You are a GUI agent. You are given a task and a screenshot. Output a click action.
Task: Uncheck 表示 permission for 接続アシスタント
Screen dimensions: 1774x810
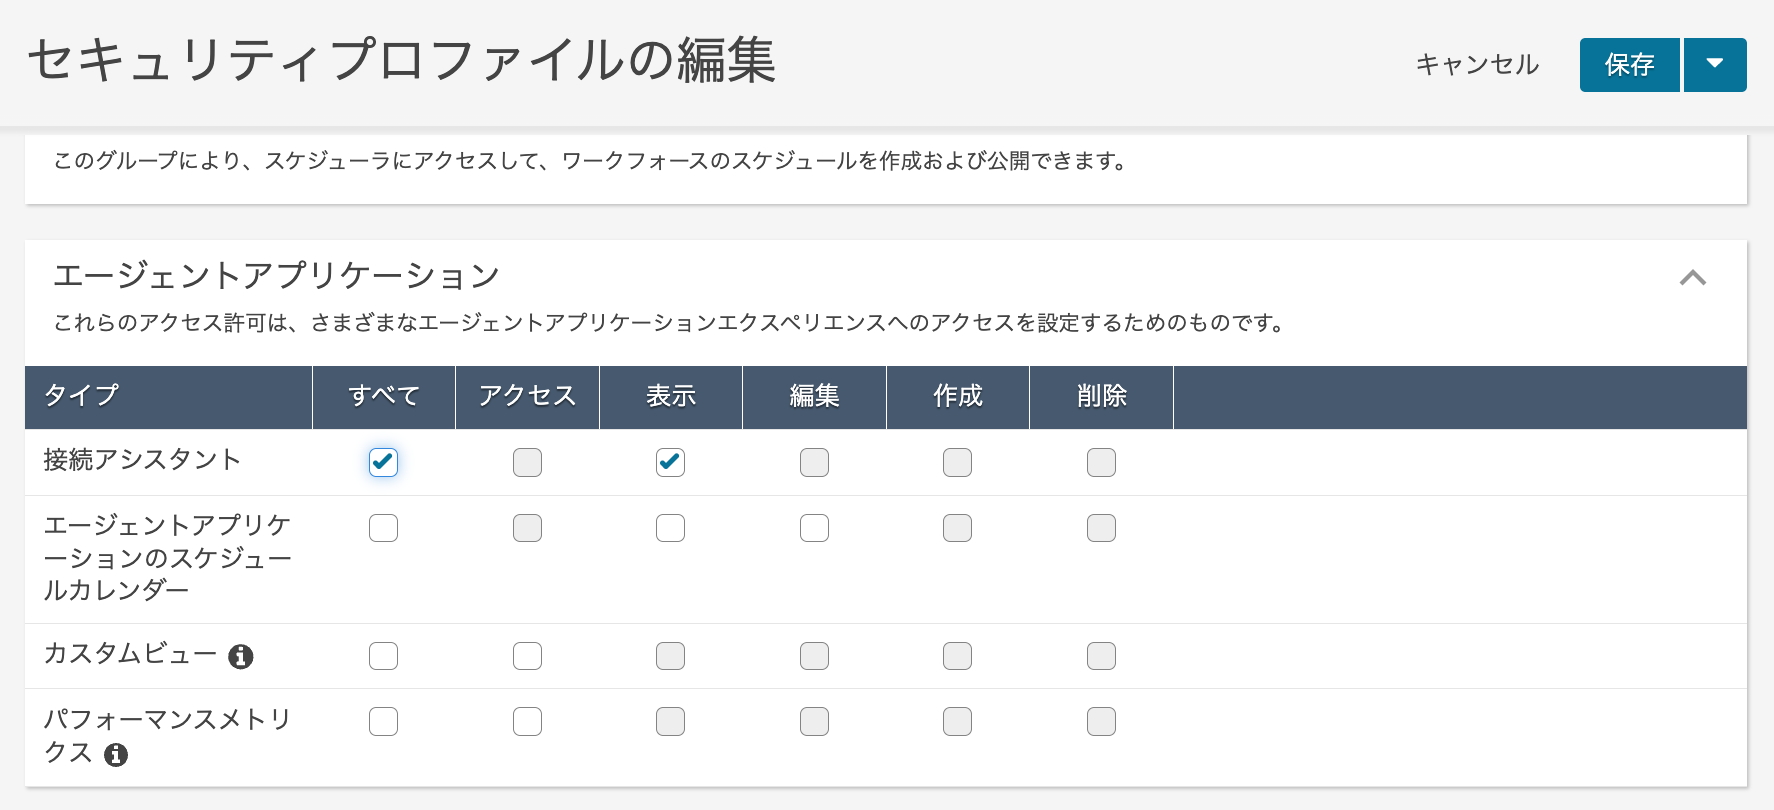670,462
